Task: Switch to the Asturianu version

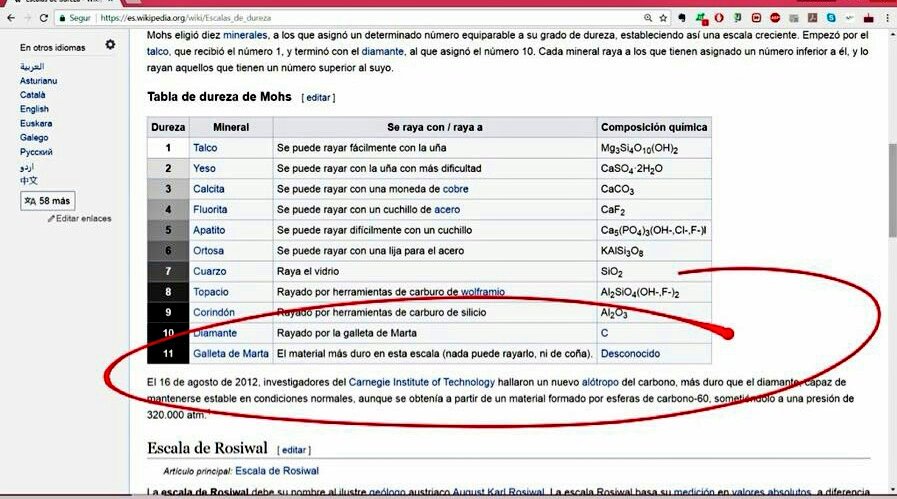Action: 38,81
